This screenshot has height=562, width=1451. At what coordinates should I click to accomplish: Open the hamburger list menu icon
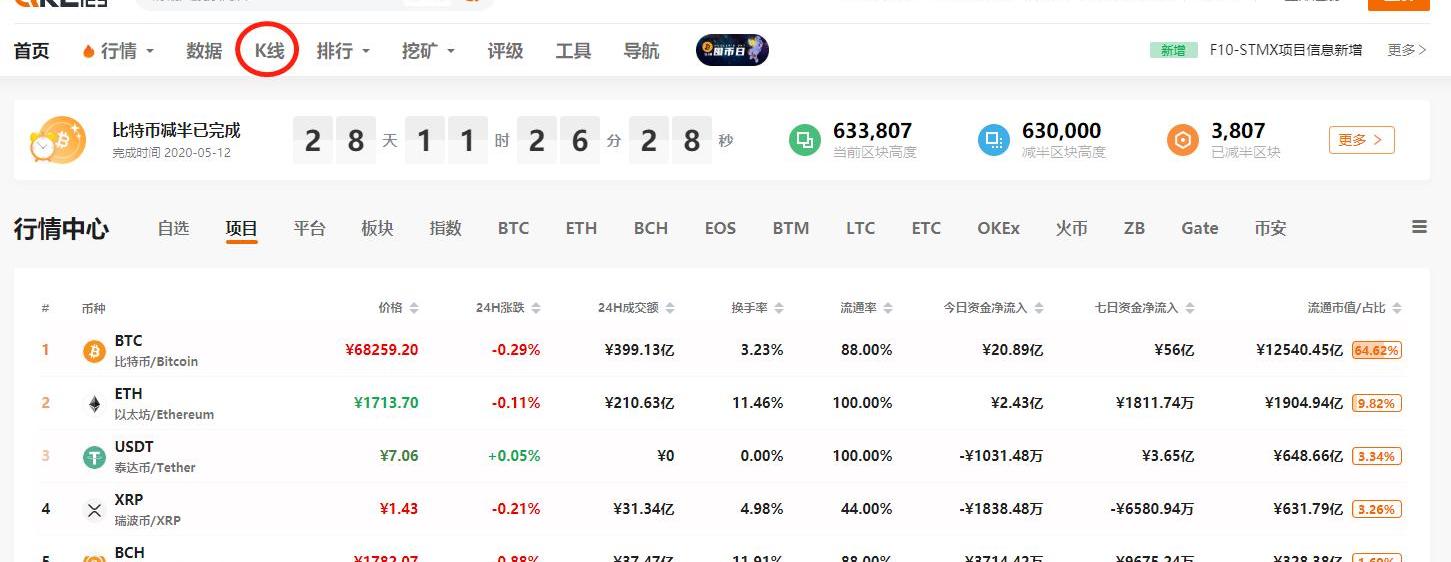click(1419, 228)
